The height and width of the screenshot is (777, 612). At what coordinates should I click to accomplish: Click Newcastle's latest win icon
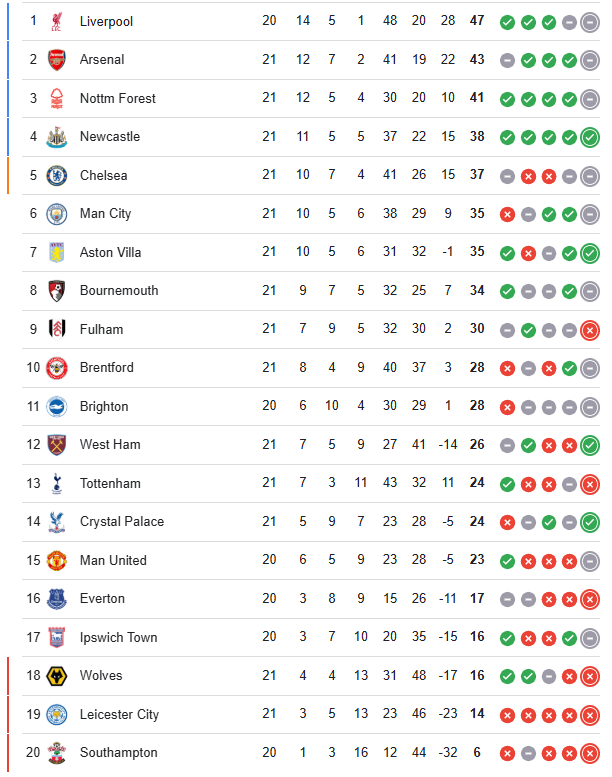point(590,137)
